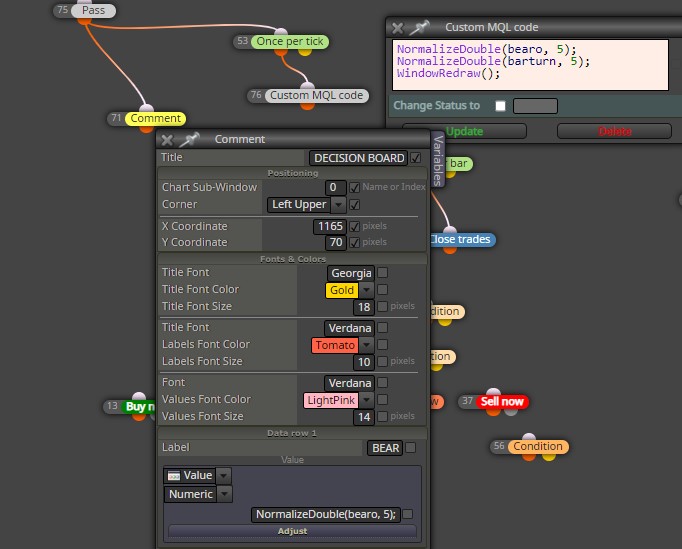
Task: Select the Once per tick node
Action: [x=290, y=41]
